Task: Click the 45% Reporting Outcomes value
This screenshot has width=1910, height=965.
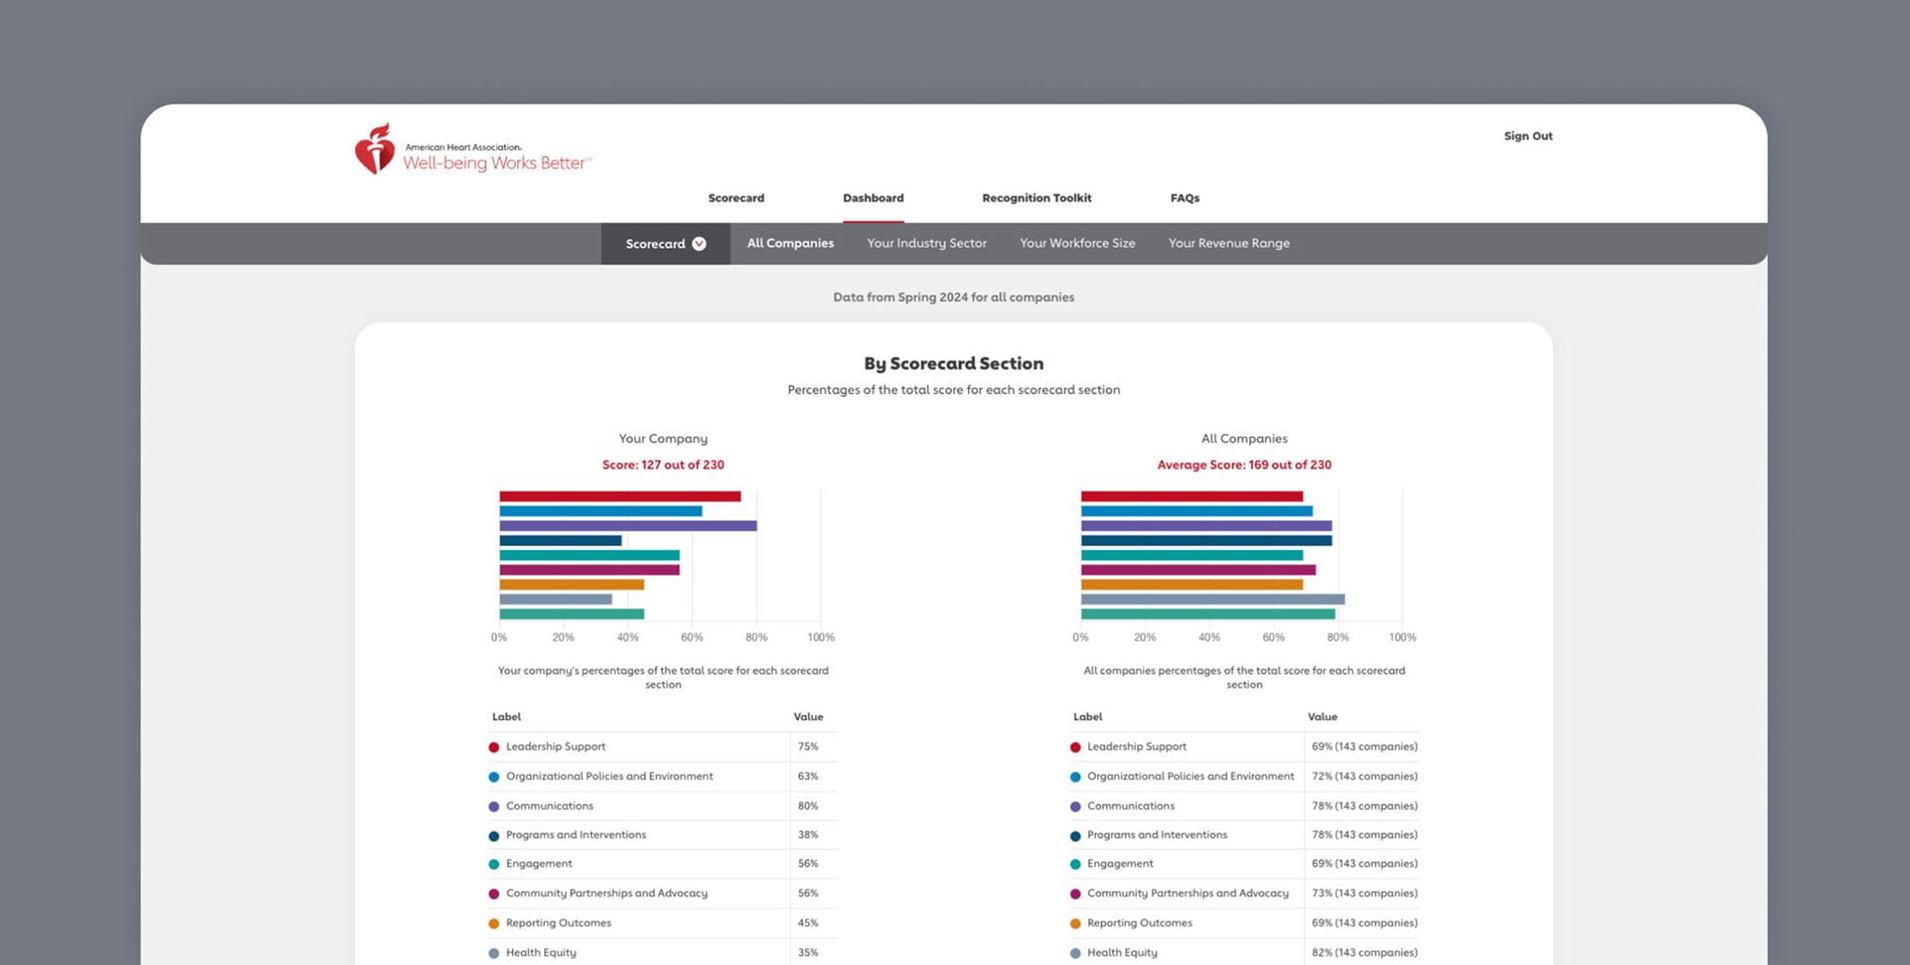Action: click(808, 923)
